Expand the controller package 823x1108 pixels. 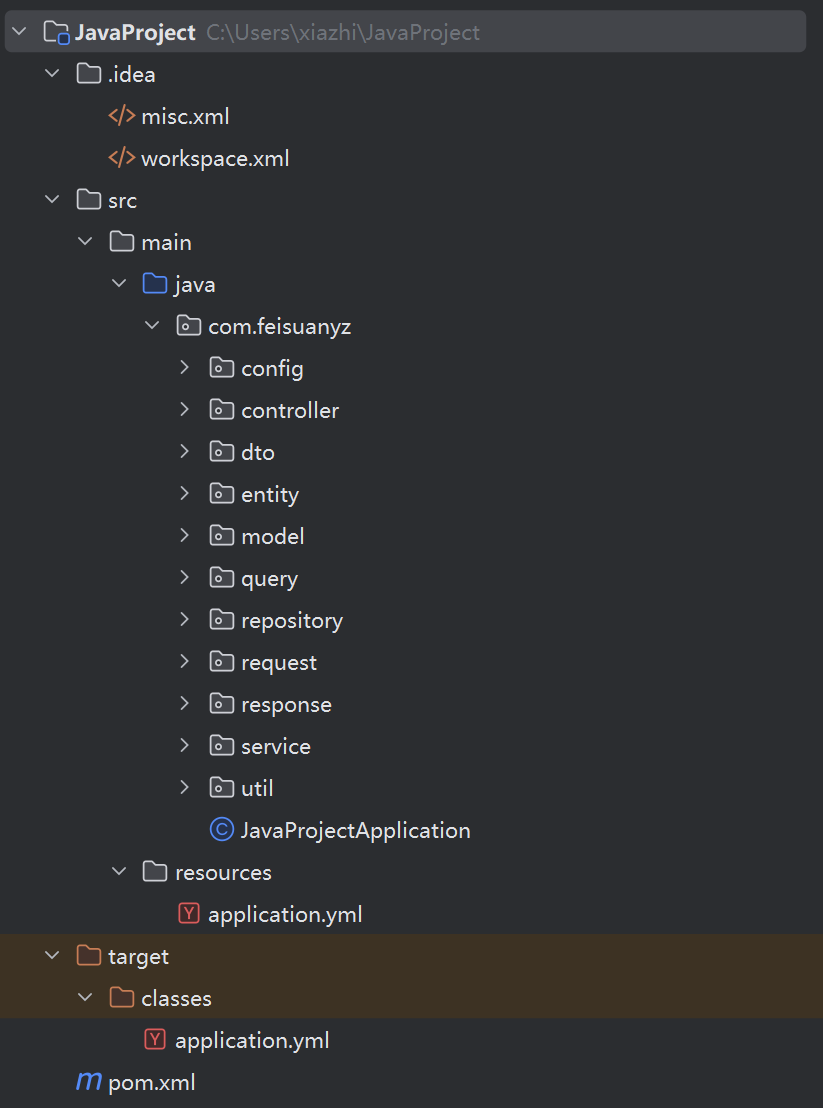184,410
